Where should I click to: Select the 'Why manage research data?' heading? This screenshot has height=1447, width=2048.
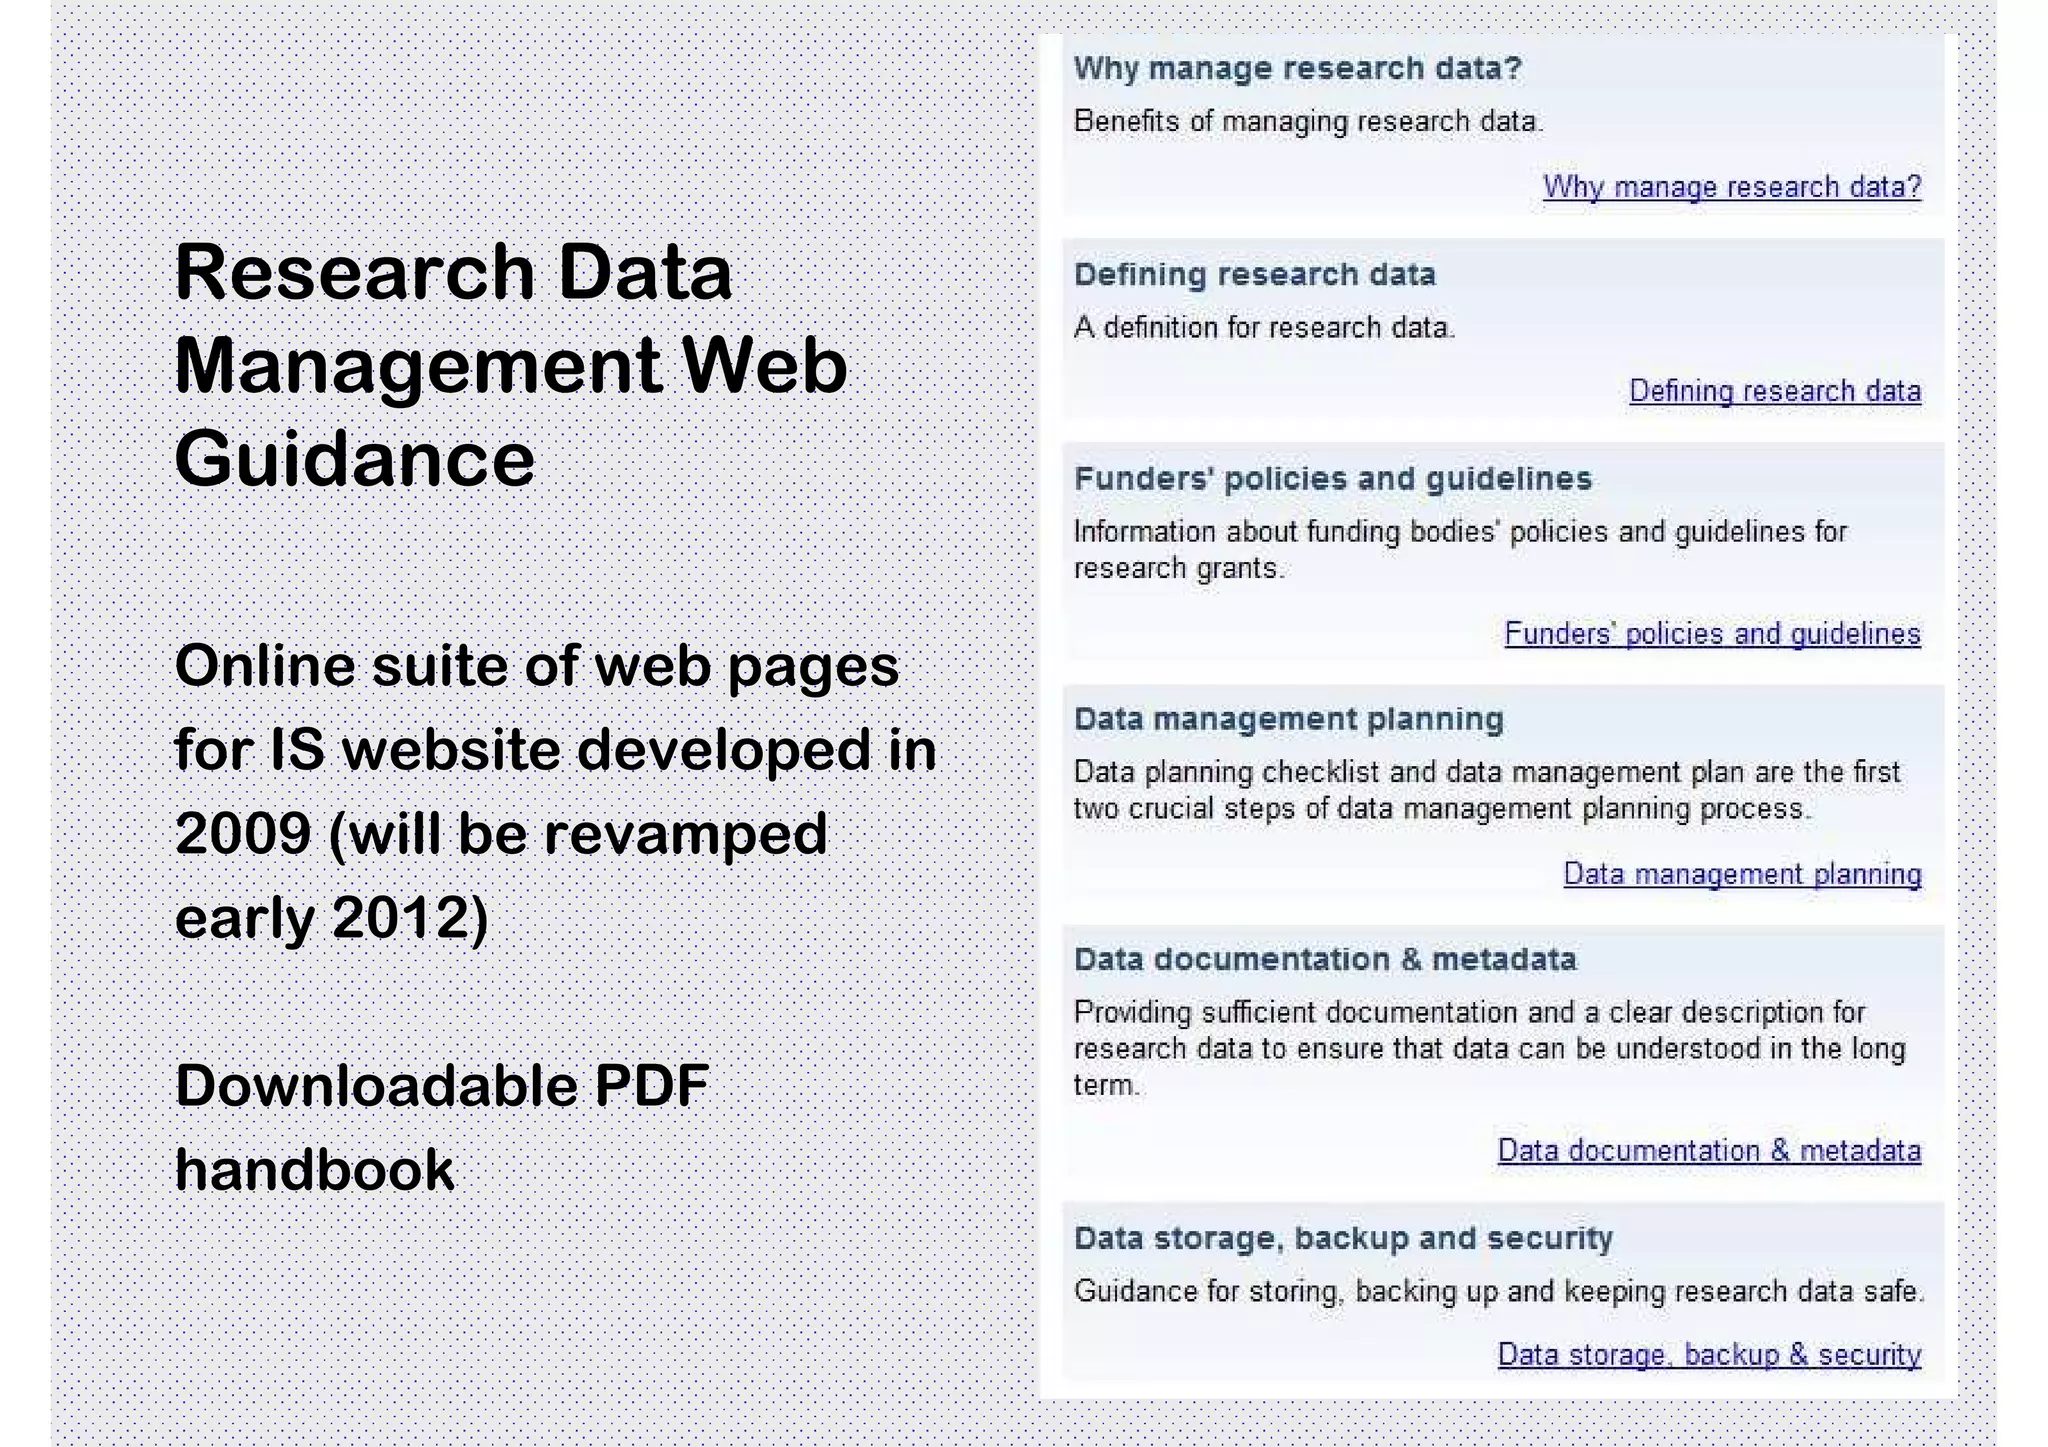click(x=1297, y=68)
